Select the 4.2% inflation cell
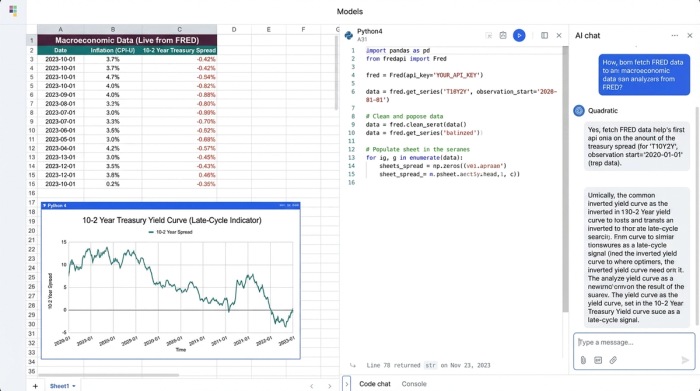Viewport: 700px width, 391px height. (x=112, y=148)
